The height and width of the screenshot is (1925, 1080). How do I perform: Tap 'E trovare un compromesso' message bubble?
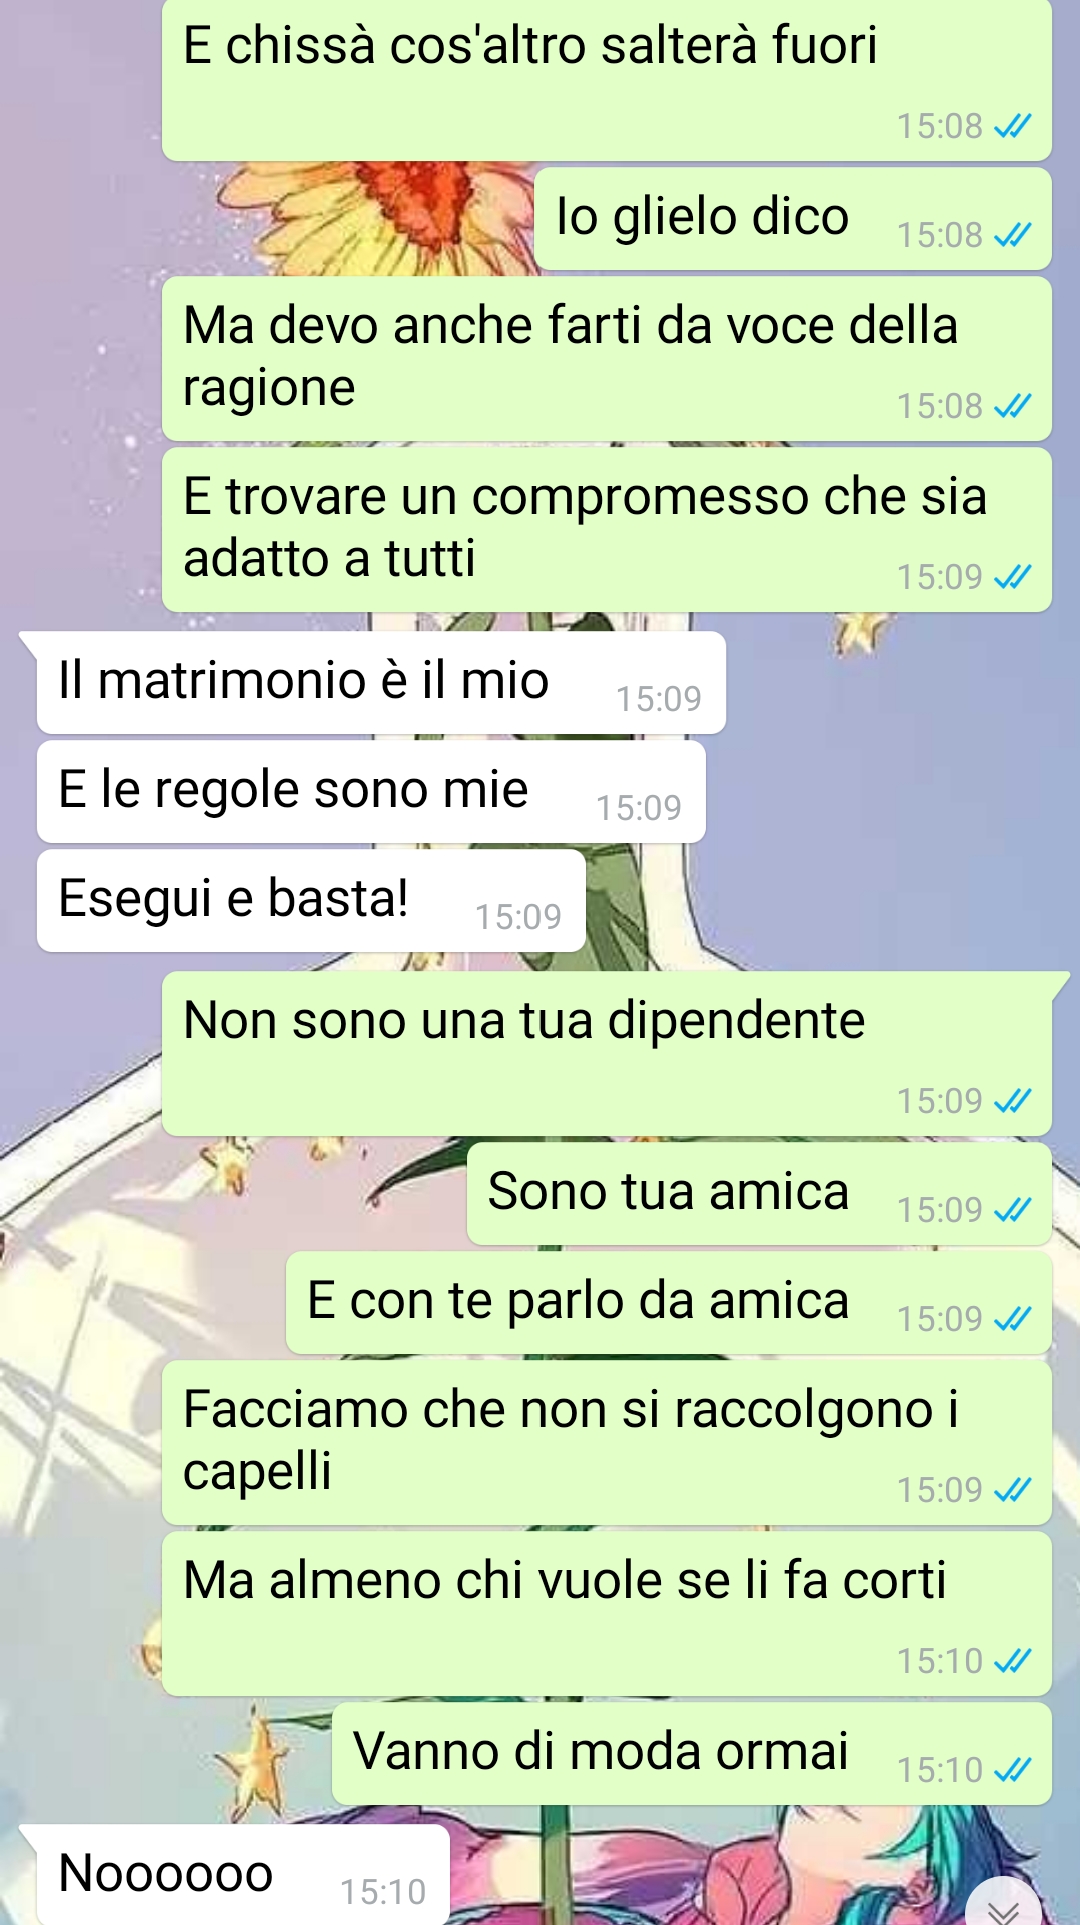coord(607,530)
